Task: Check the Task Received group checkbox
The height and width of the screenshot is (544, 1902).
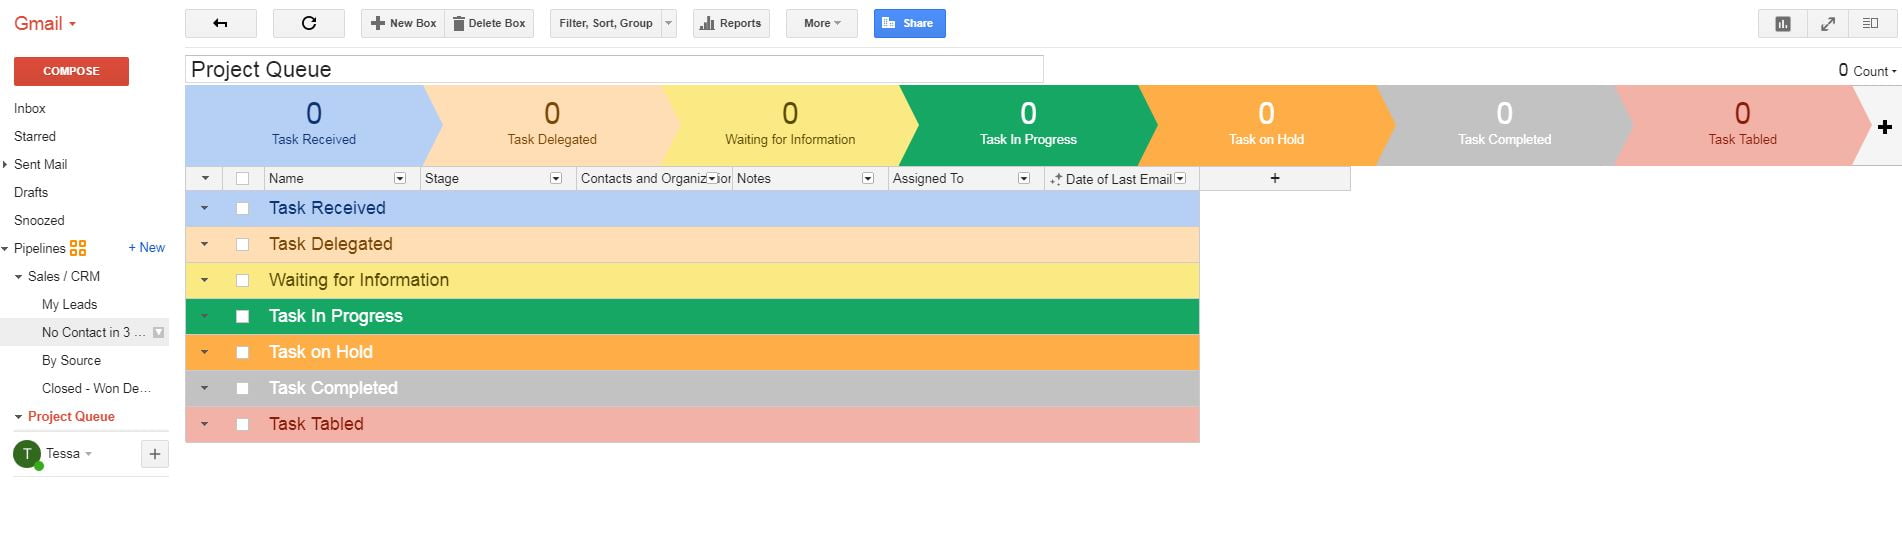Action: point(242,209)
